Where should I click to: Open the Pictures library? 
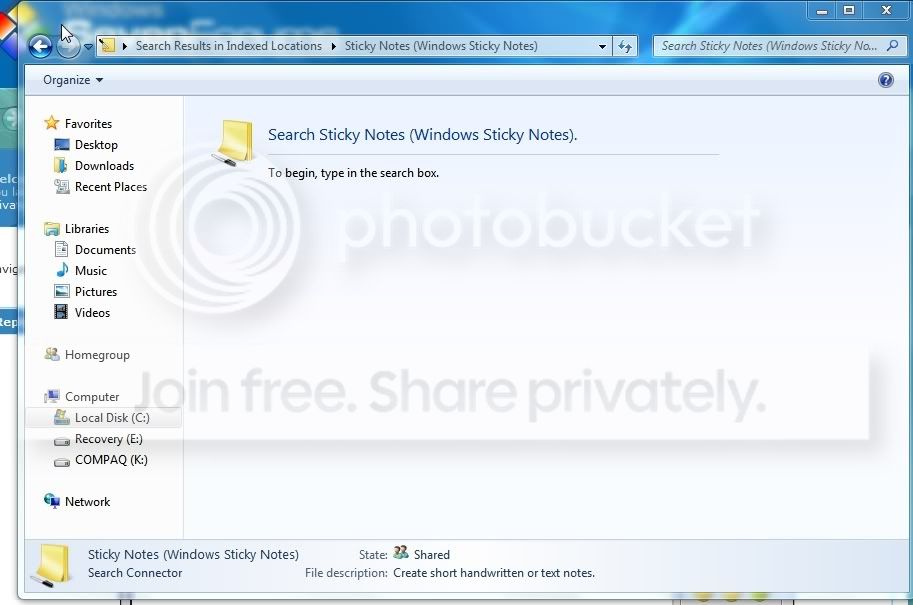[x=95, y=291]
